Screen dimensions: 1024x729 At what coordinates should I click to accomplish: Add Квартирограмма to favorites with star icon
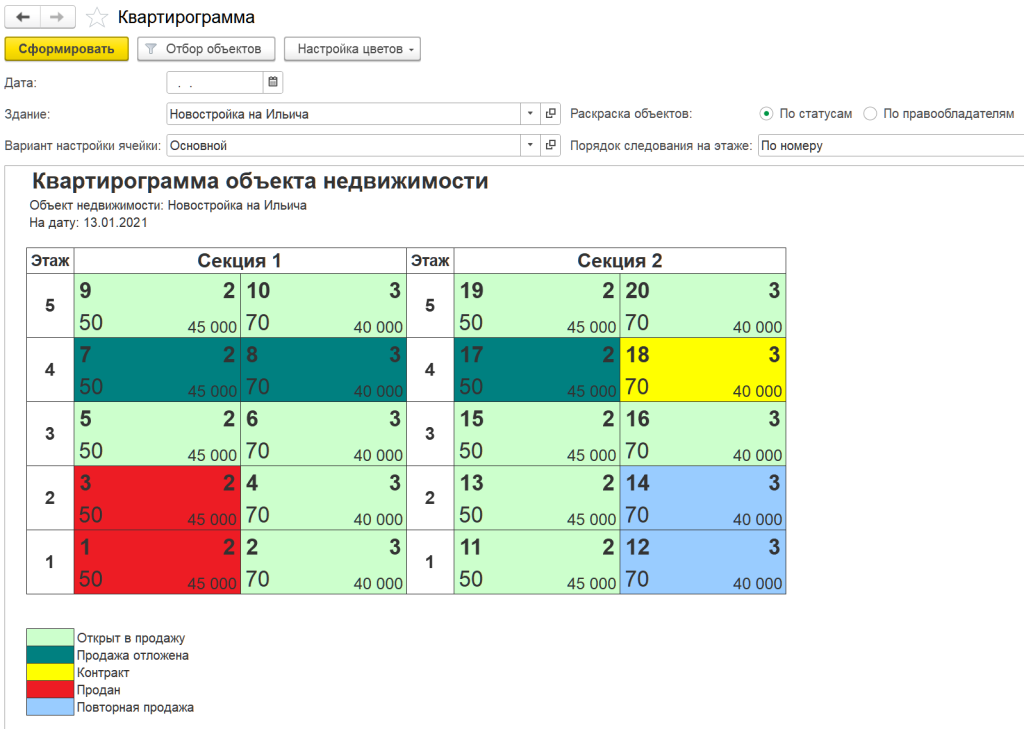point(97,18)
